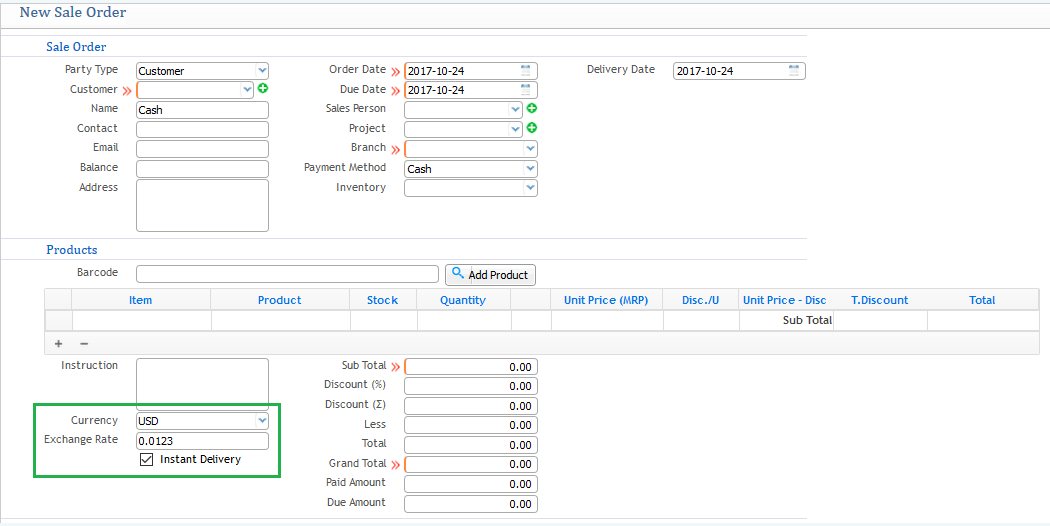Click the Discount (%) field
The height and width of the screenshot is (526, 1050).
[471, 386]
